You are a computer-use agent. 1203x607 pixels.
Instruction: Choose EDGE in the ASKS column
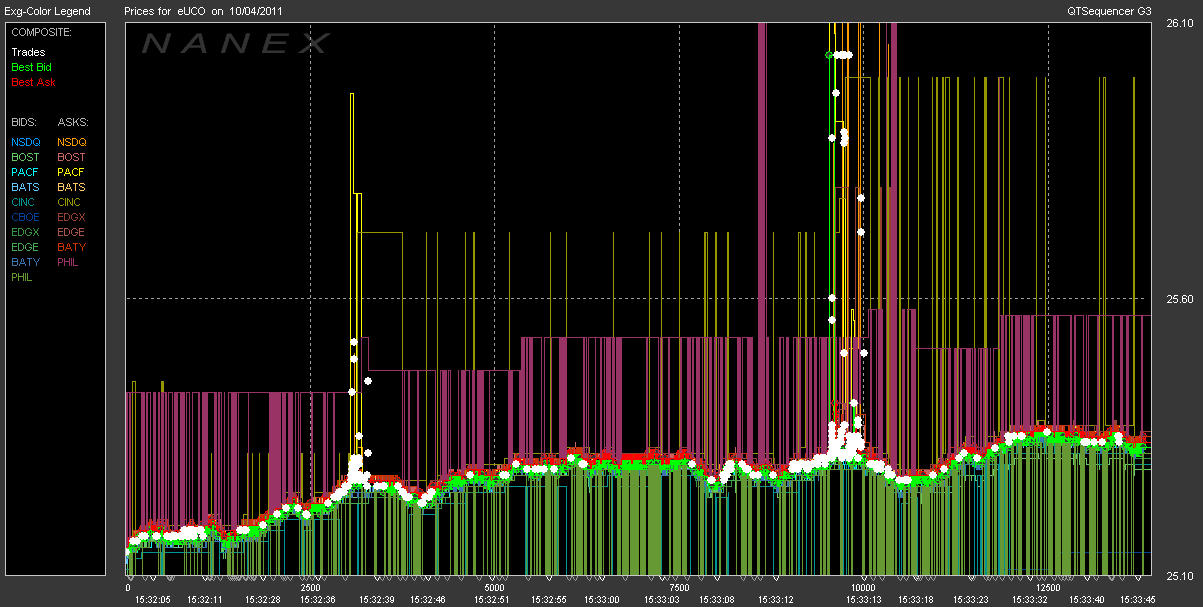click(x=72, y=232)
